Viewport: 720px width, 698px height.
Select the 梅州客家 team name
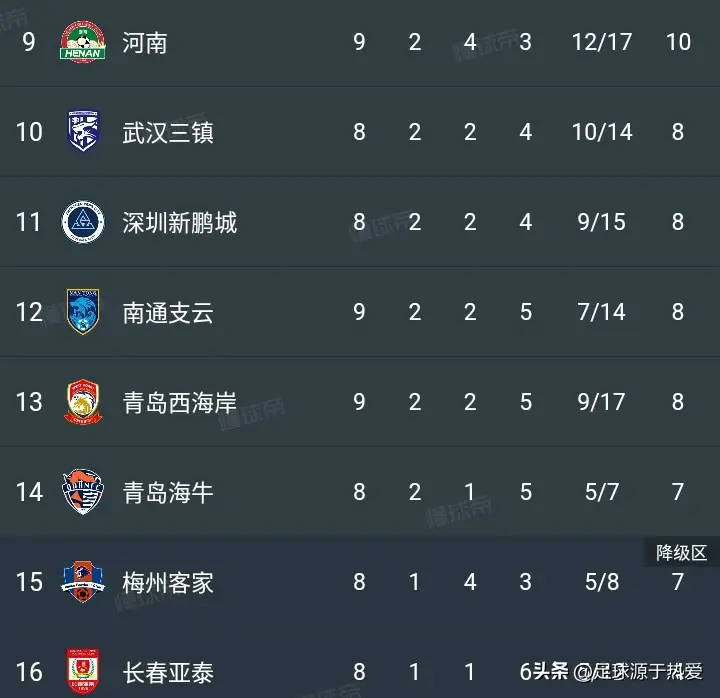coord(168,583)
